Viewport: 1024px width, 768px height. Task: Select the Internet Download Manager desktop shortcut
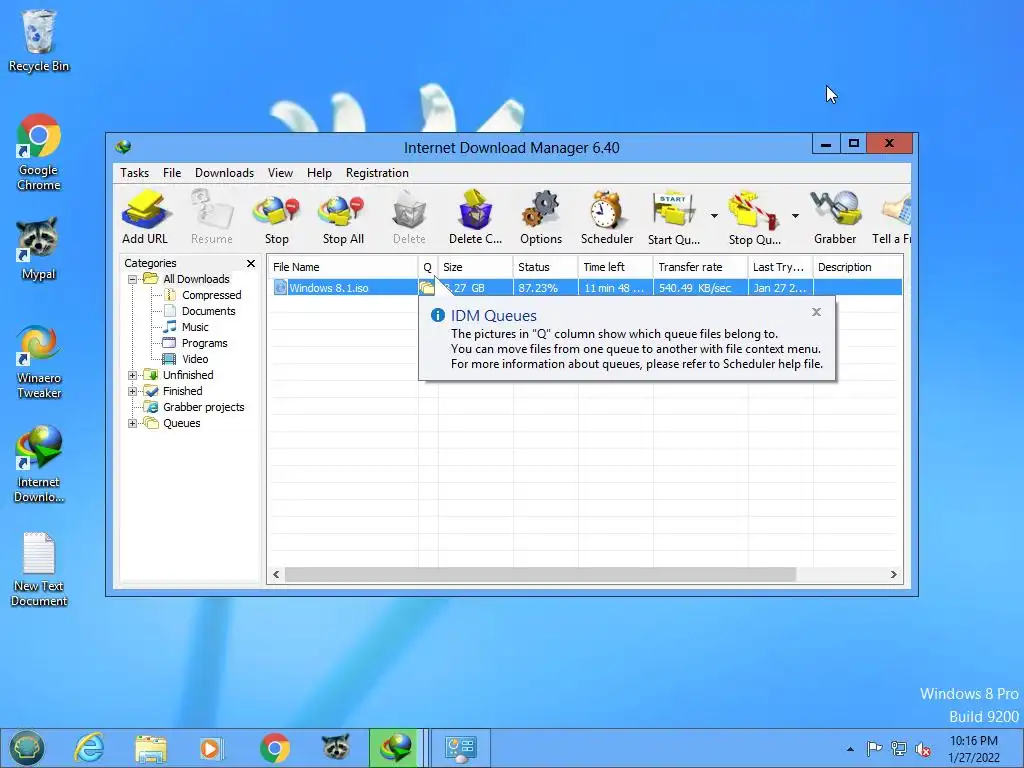[39, 464]
